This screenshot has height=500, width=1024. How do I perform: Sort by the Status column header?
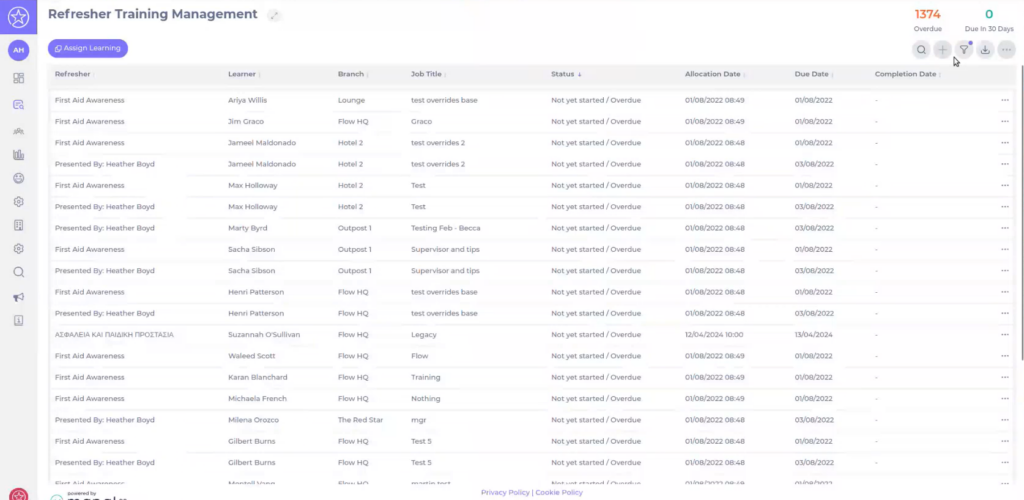[x=566, y=74]
